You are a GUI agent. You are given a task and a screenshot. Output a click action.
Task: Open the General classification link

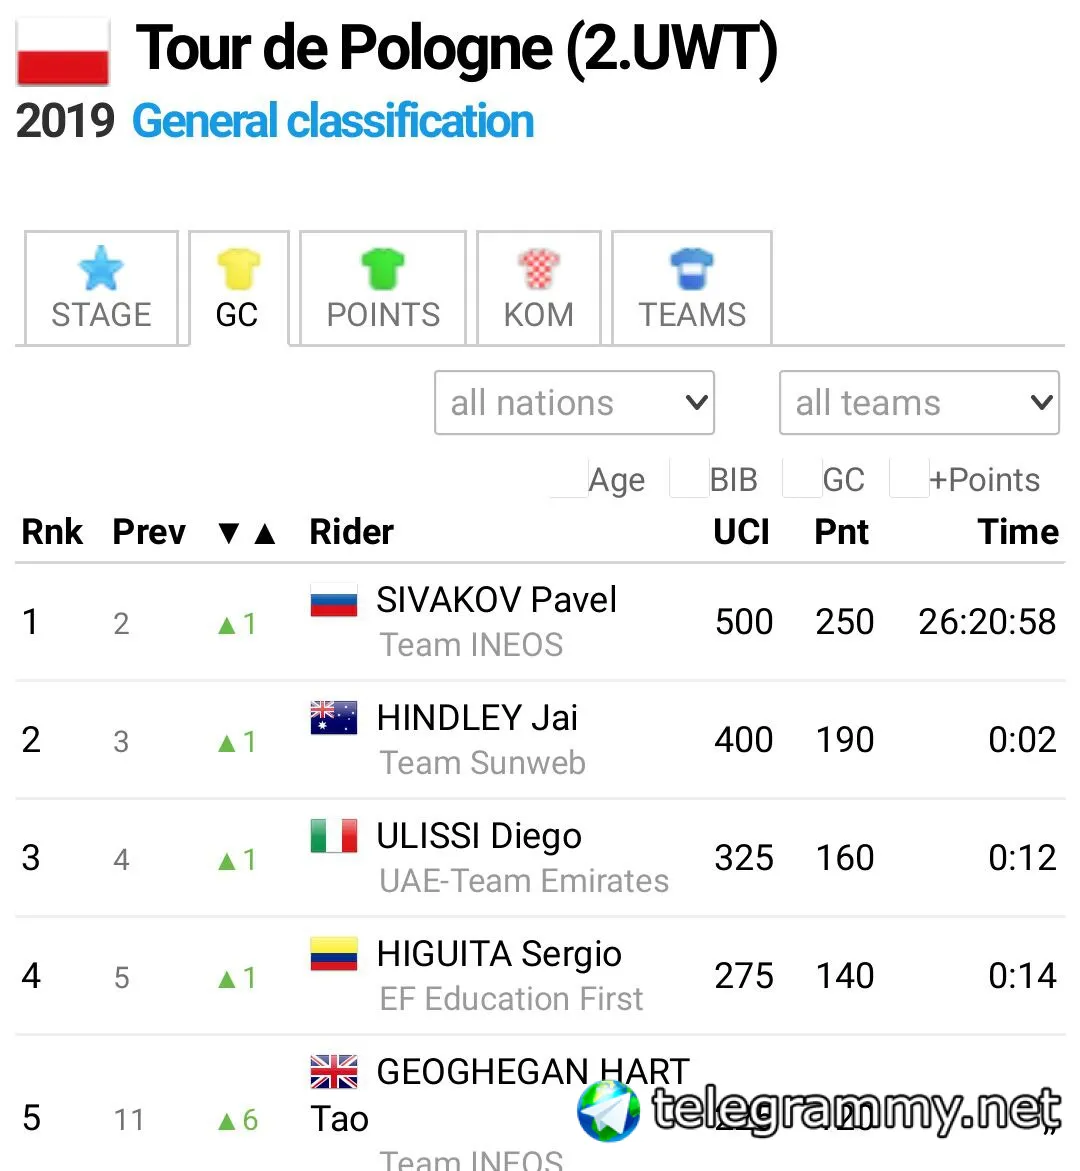pyautogui.click(x=333, y=121)
